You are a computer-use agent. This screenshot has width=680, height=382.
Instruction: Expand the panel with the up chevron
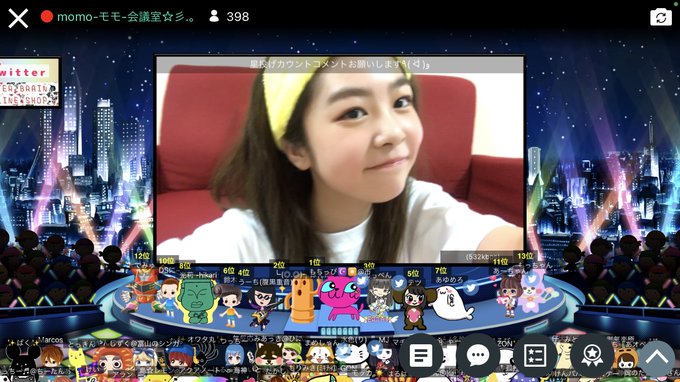point(657,357)
